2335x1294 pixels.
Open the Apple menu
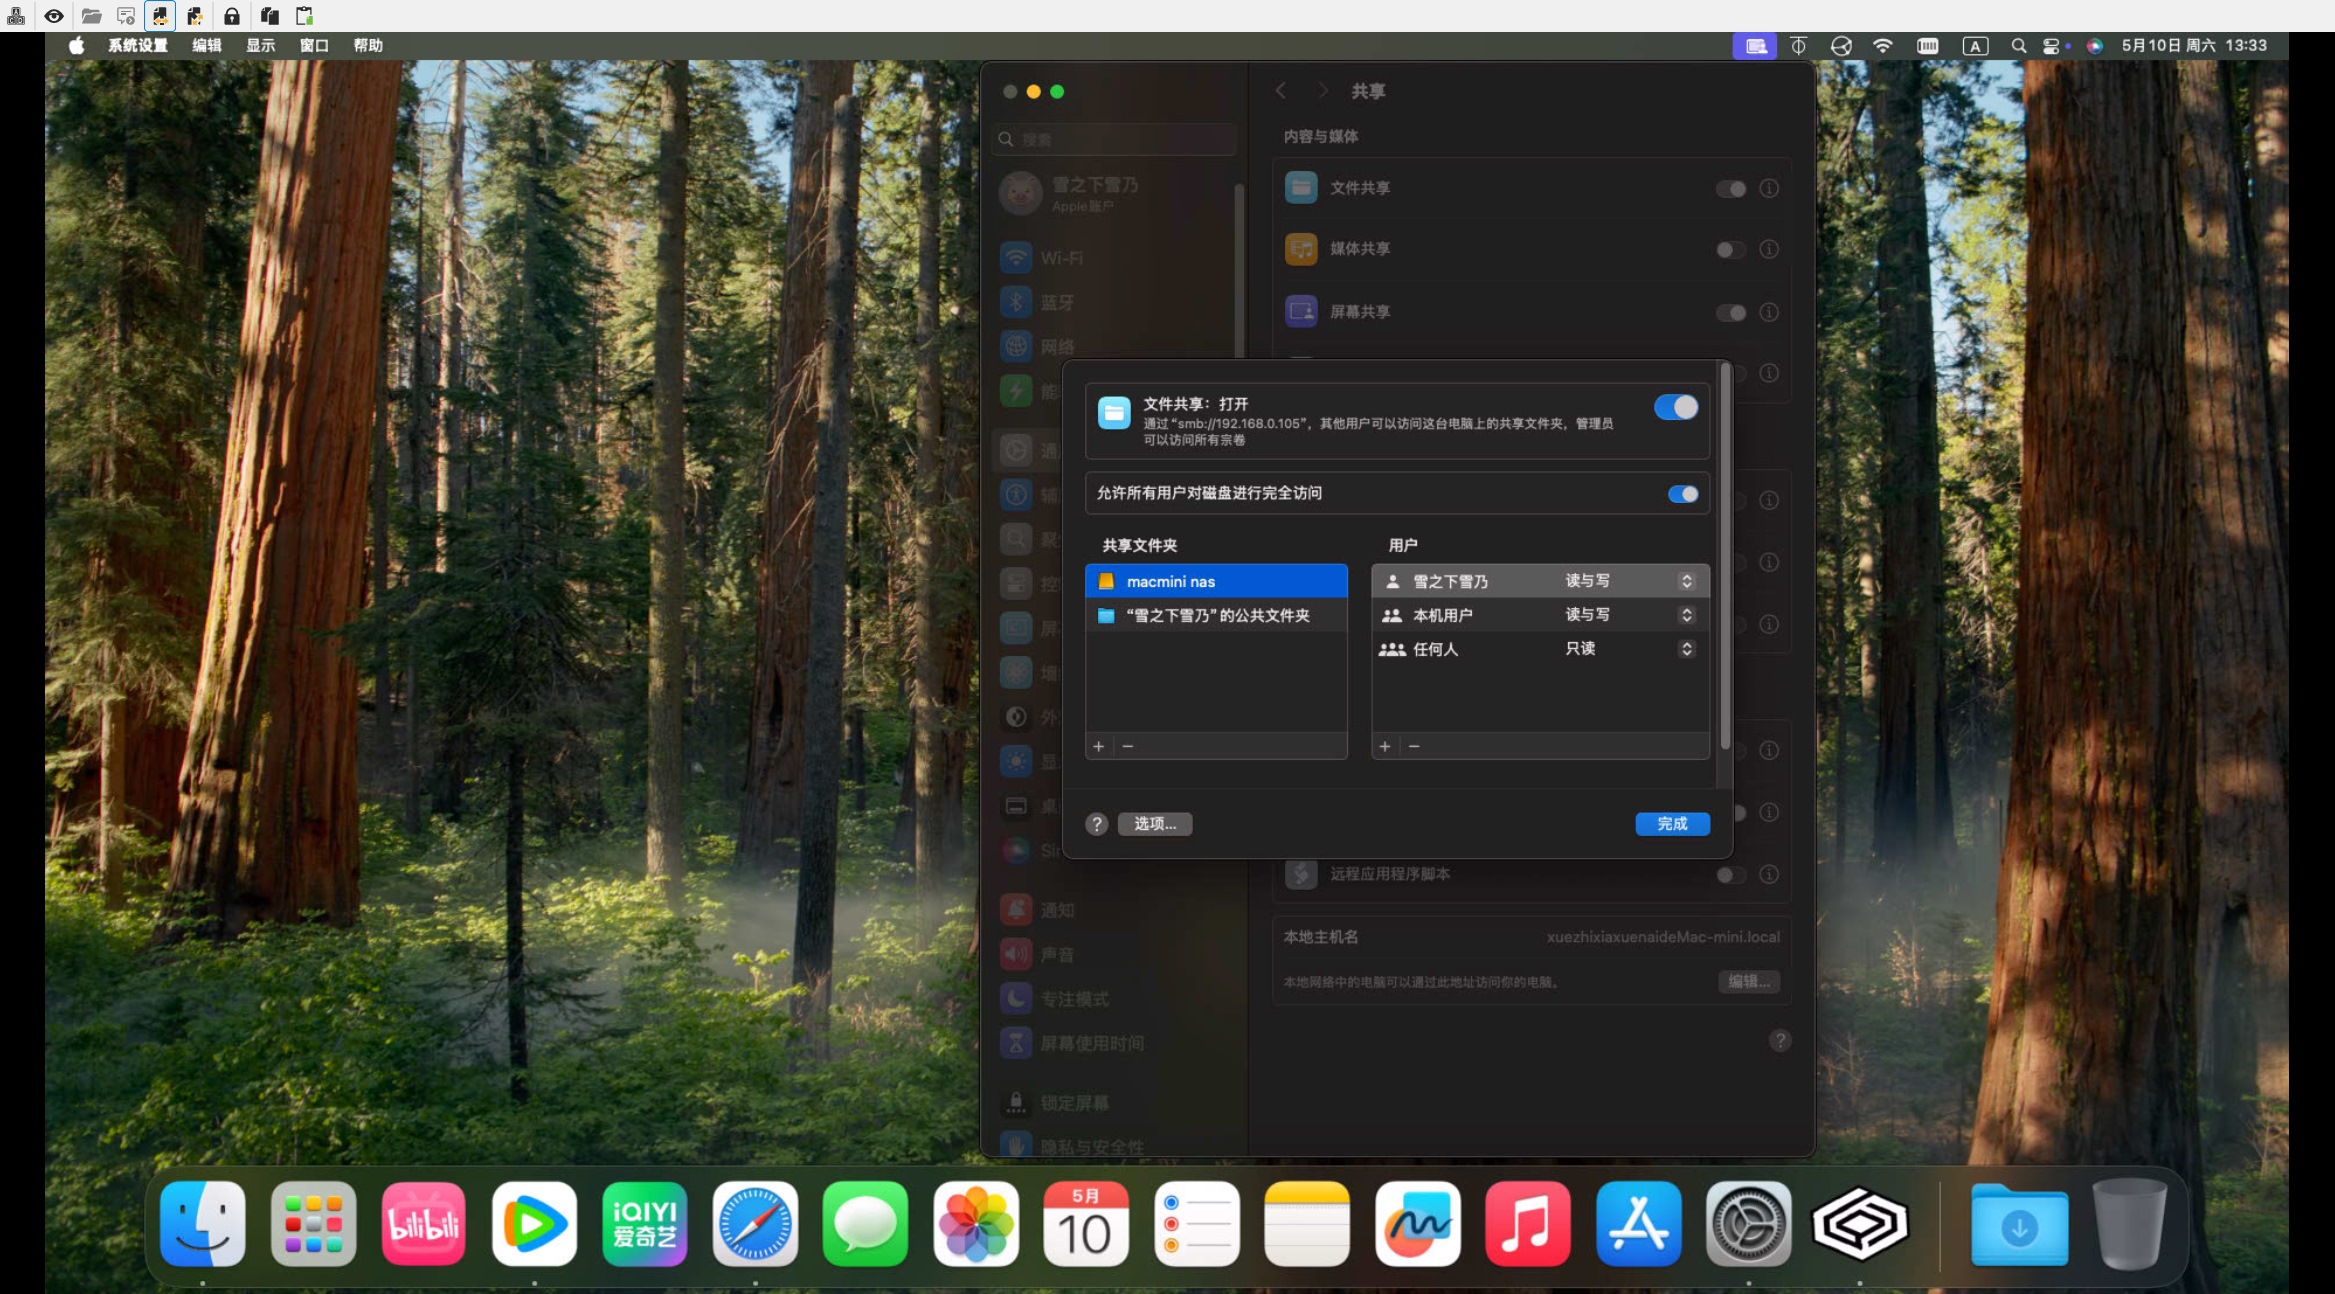[x=77, y=46]
